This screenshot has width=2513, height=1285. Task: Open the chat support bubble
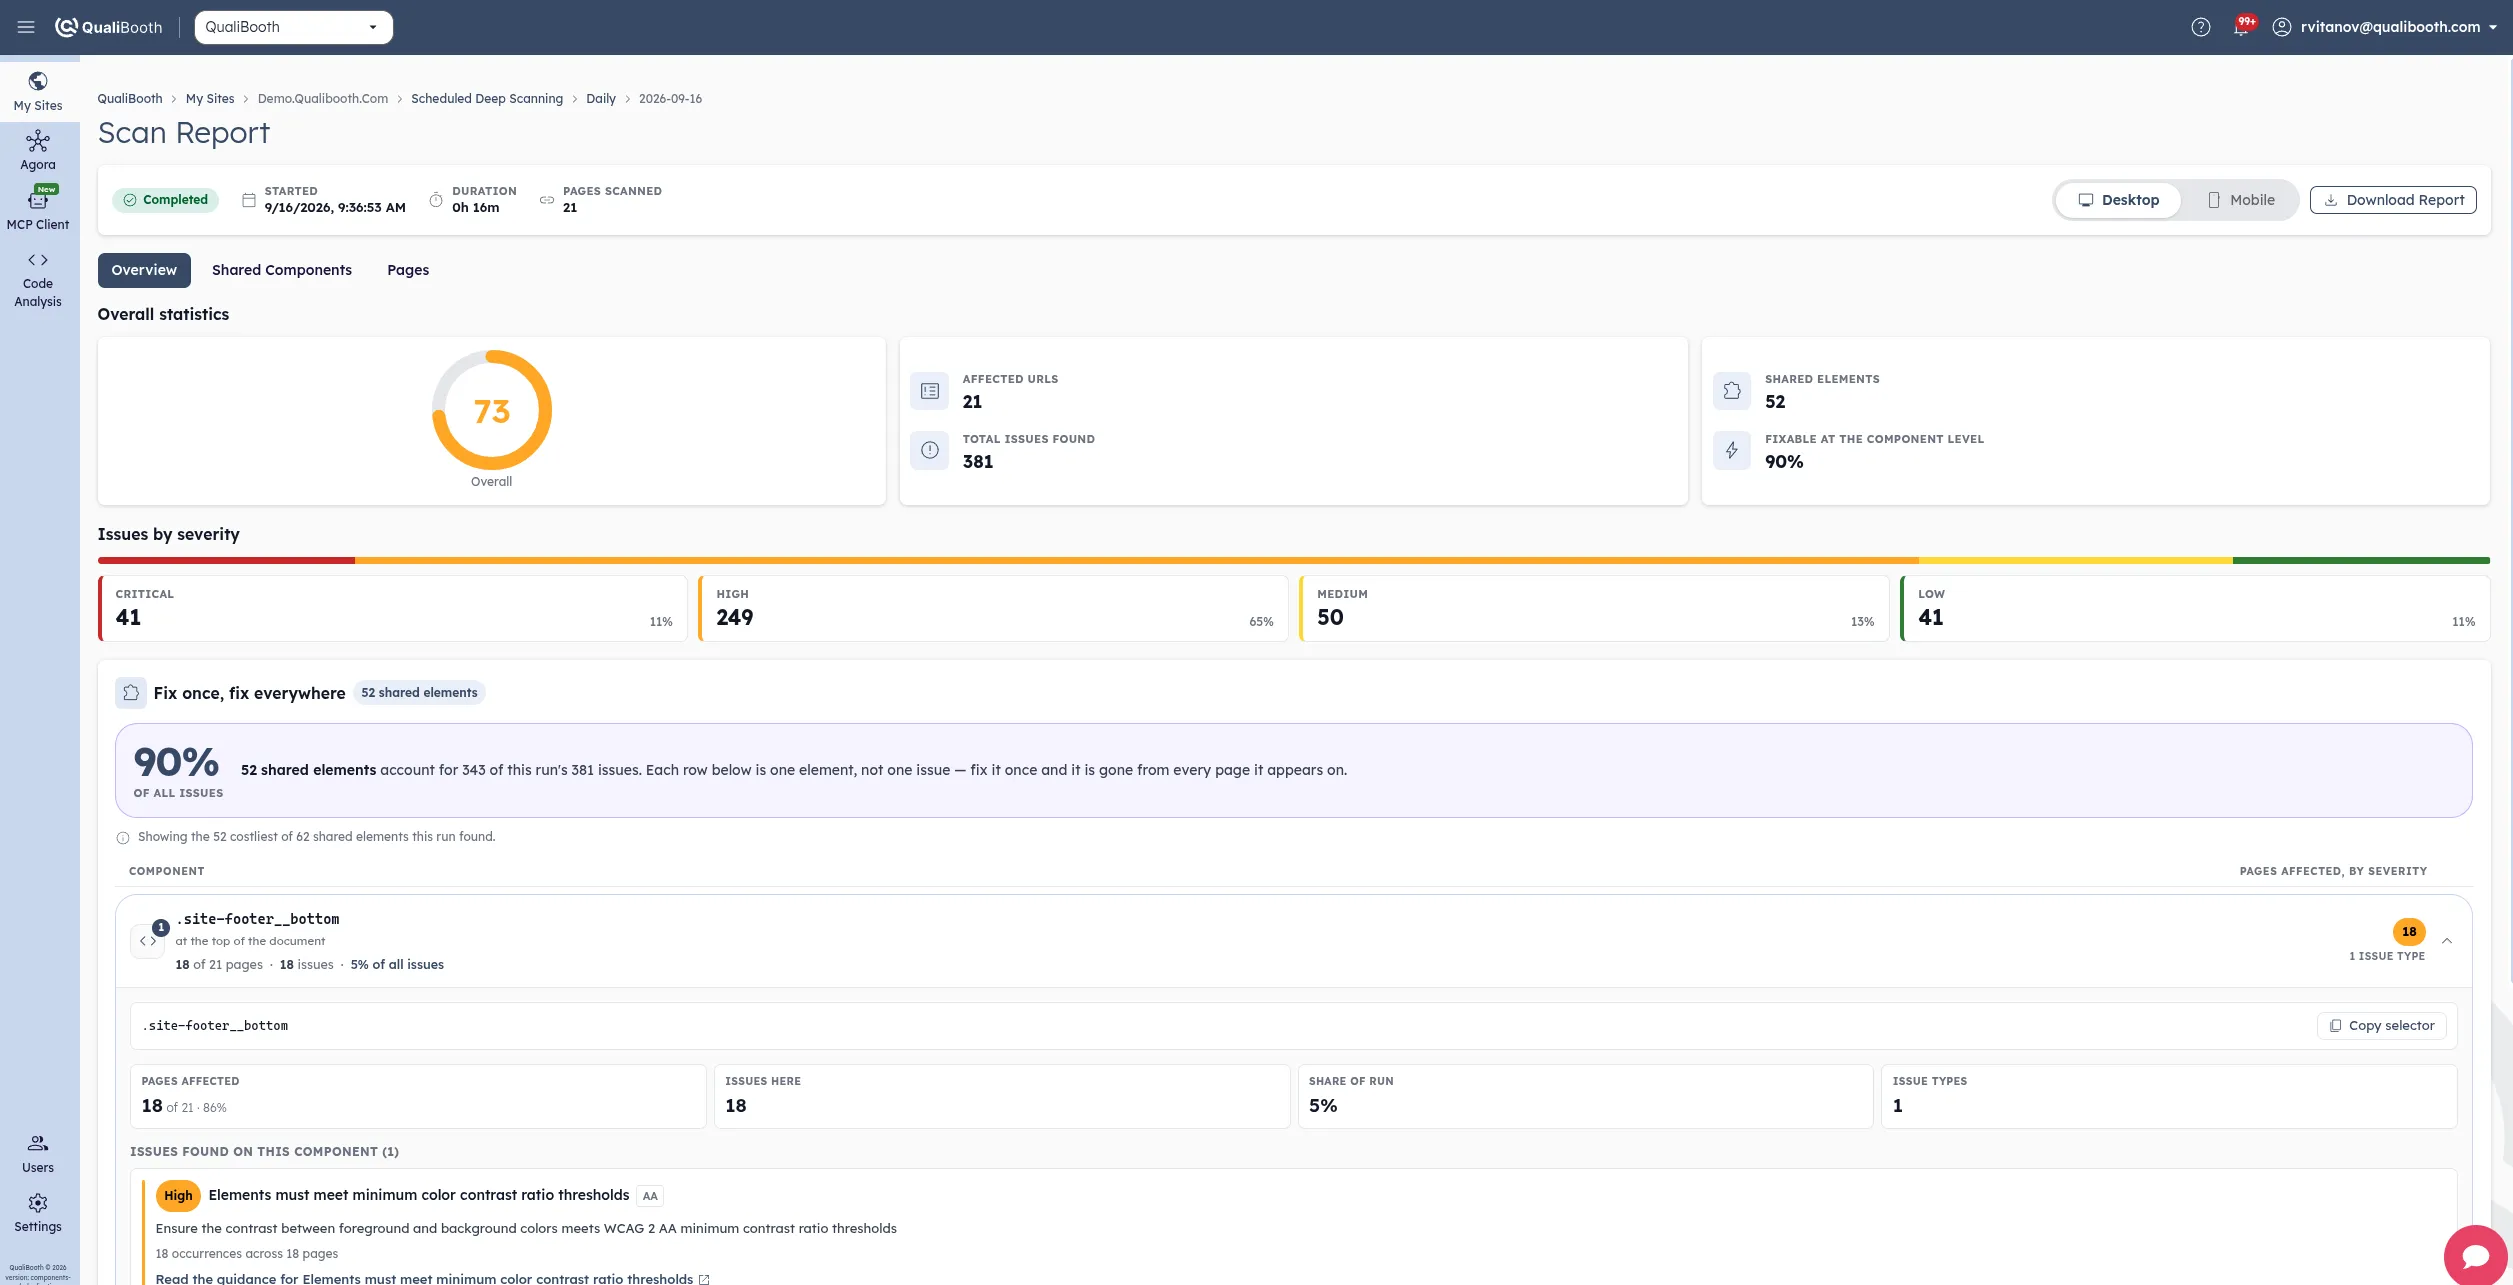click(x=2475, y=1256)
